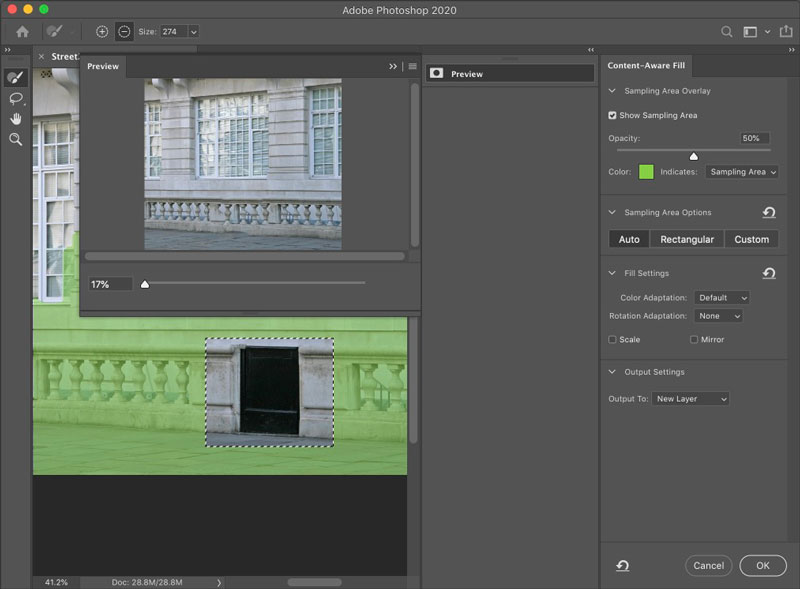Open the Output To dropdown
Image resolution: width=800 pixels, height=589 pixels.
click(690, 399)
